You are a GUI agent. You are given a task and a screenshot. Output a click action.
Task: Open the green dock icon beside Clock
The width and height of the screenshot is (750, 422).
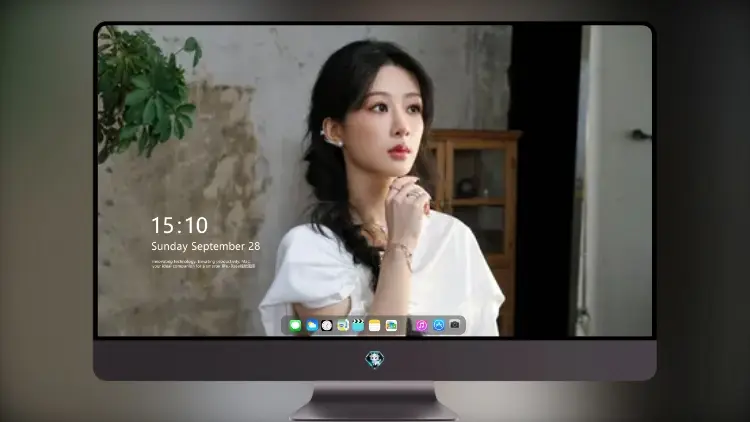click(x=342, y=325)
